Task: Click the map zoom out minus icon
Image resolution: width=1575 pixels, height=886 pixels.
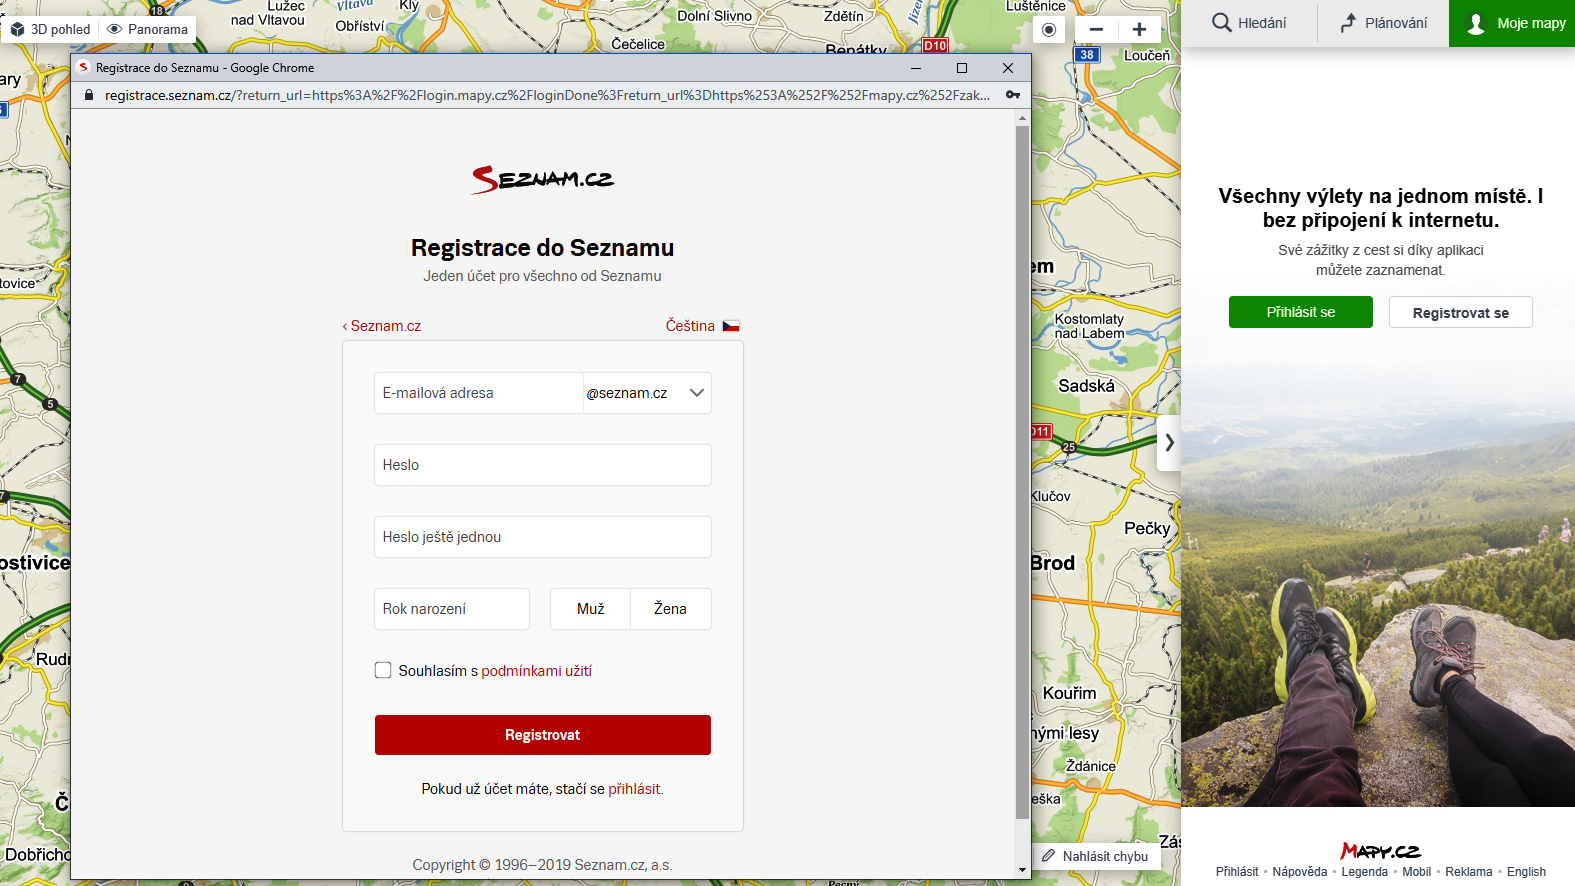Action: 1096,30
